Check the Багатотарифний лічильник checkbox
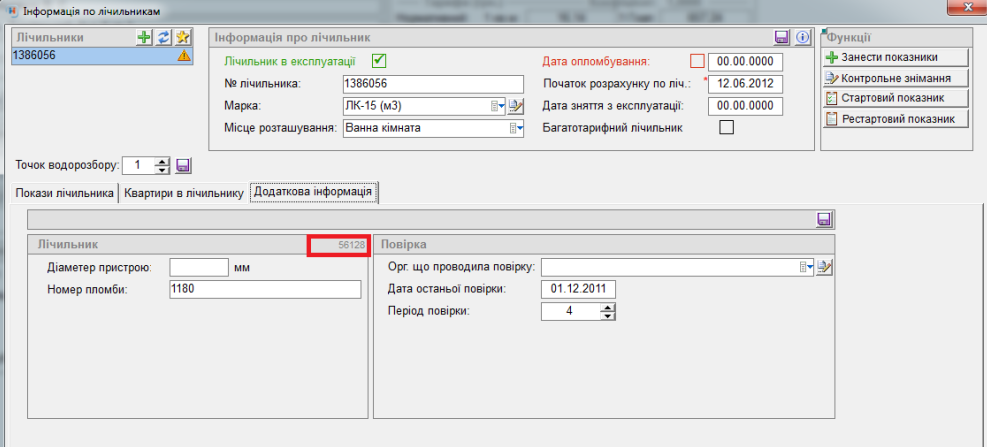Viewport: 987px width, 447px height. (x=727, y=127)
